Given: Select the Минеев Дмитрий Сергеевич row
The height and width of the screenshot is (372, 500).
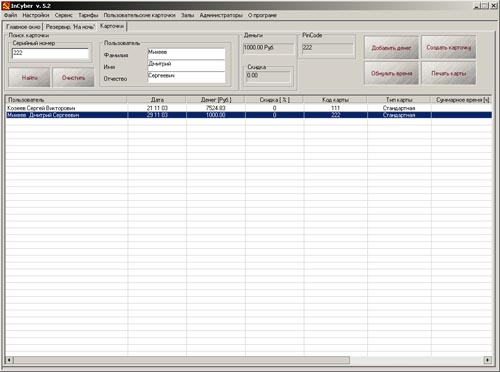Looking at the screenshot, I should [x=249, y=115].
